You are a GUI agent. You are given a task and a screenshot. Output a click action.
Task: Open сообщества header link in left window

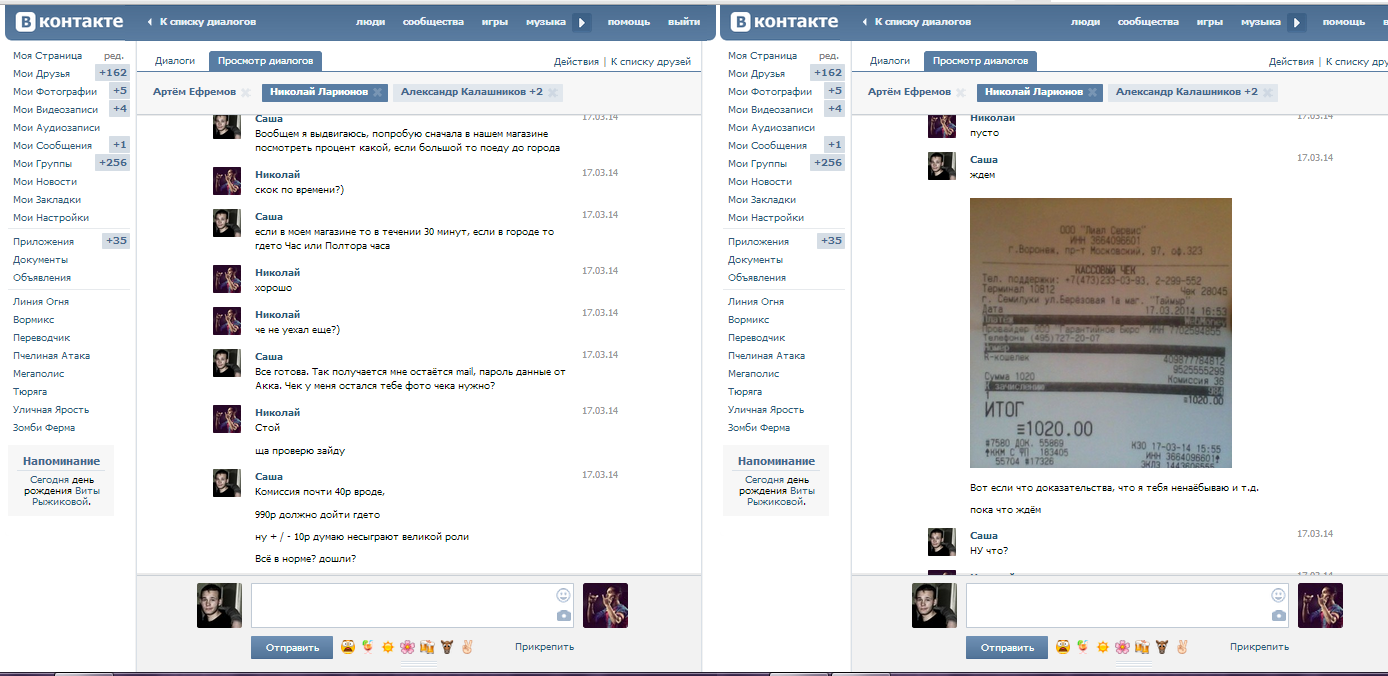click(x=433, y=21)
